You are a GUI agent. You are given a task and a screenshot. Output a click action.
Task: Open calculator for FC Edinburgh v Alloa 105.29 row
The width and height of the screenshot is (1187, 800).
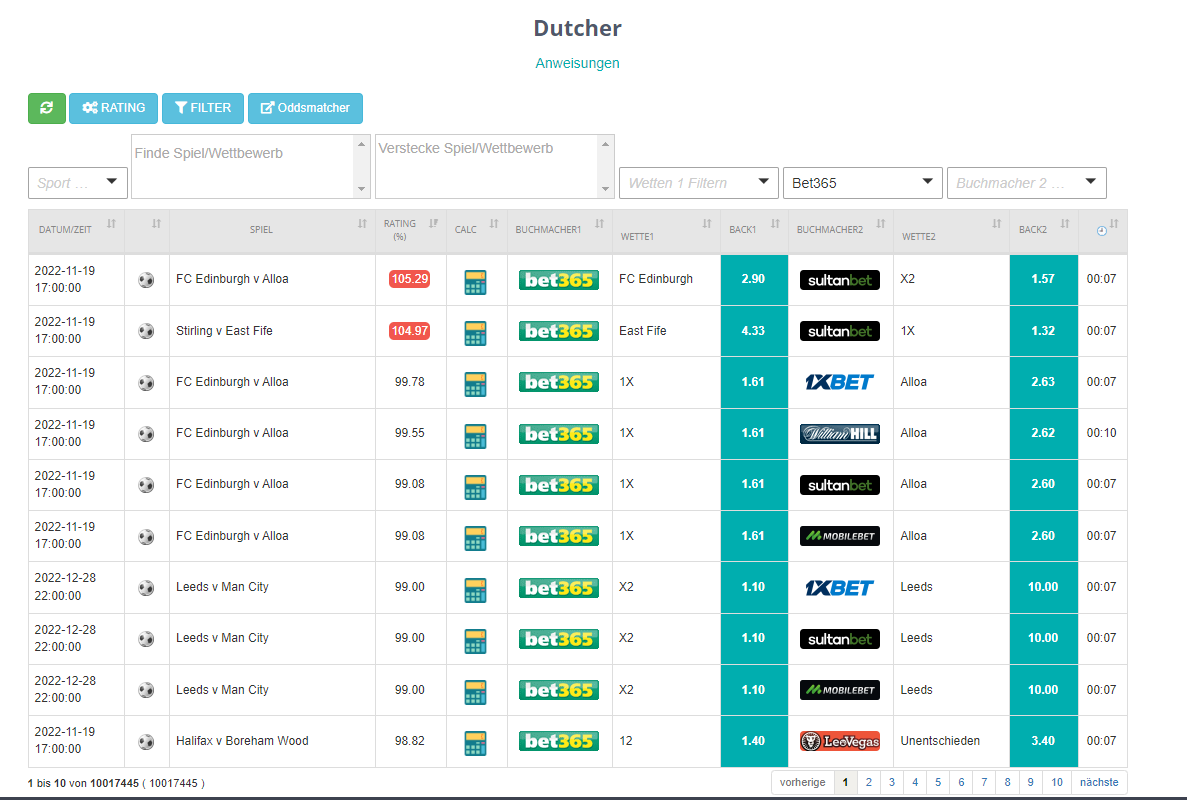tap(475, 282)
